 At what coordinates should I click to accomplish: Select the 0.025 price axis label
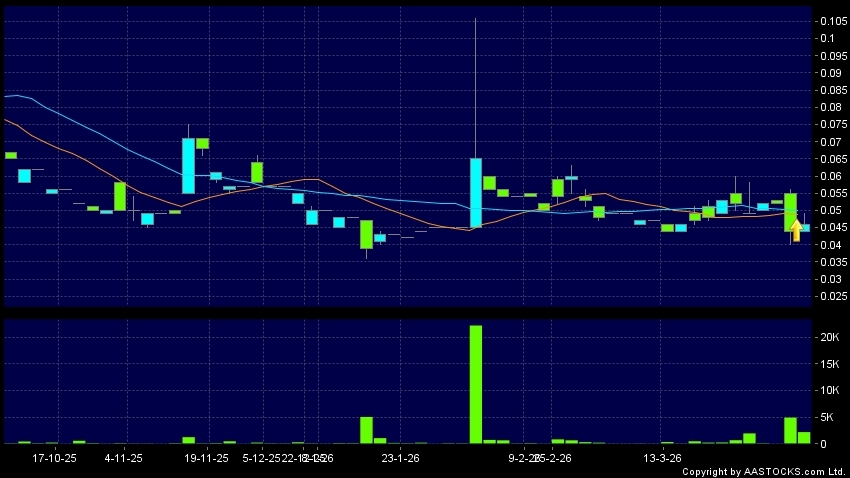pos(832,296)
